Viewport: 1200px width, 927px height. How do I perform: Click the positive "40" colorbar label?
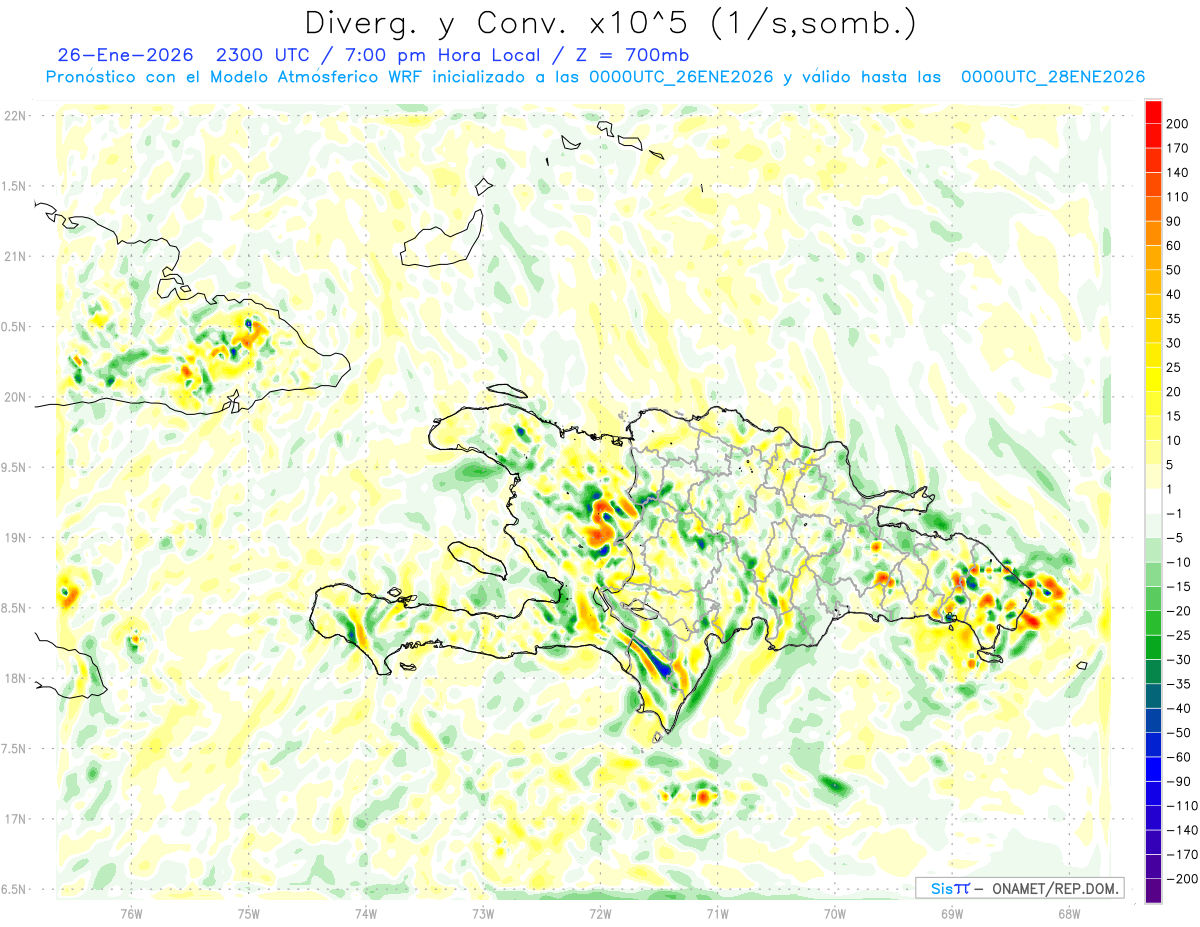click(x=1175, y=294)
